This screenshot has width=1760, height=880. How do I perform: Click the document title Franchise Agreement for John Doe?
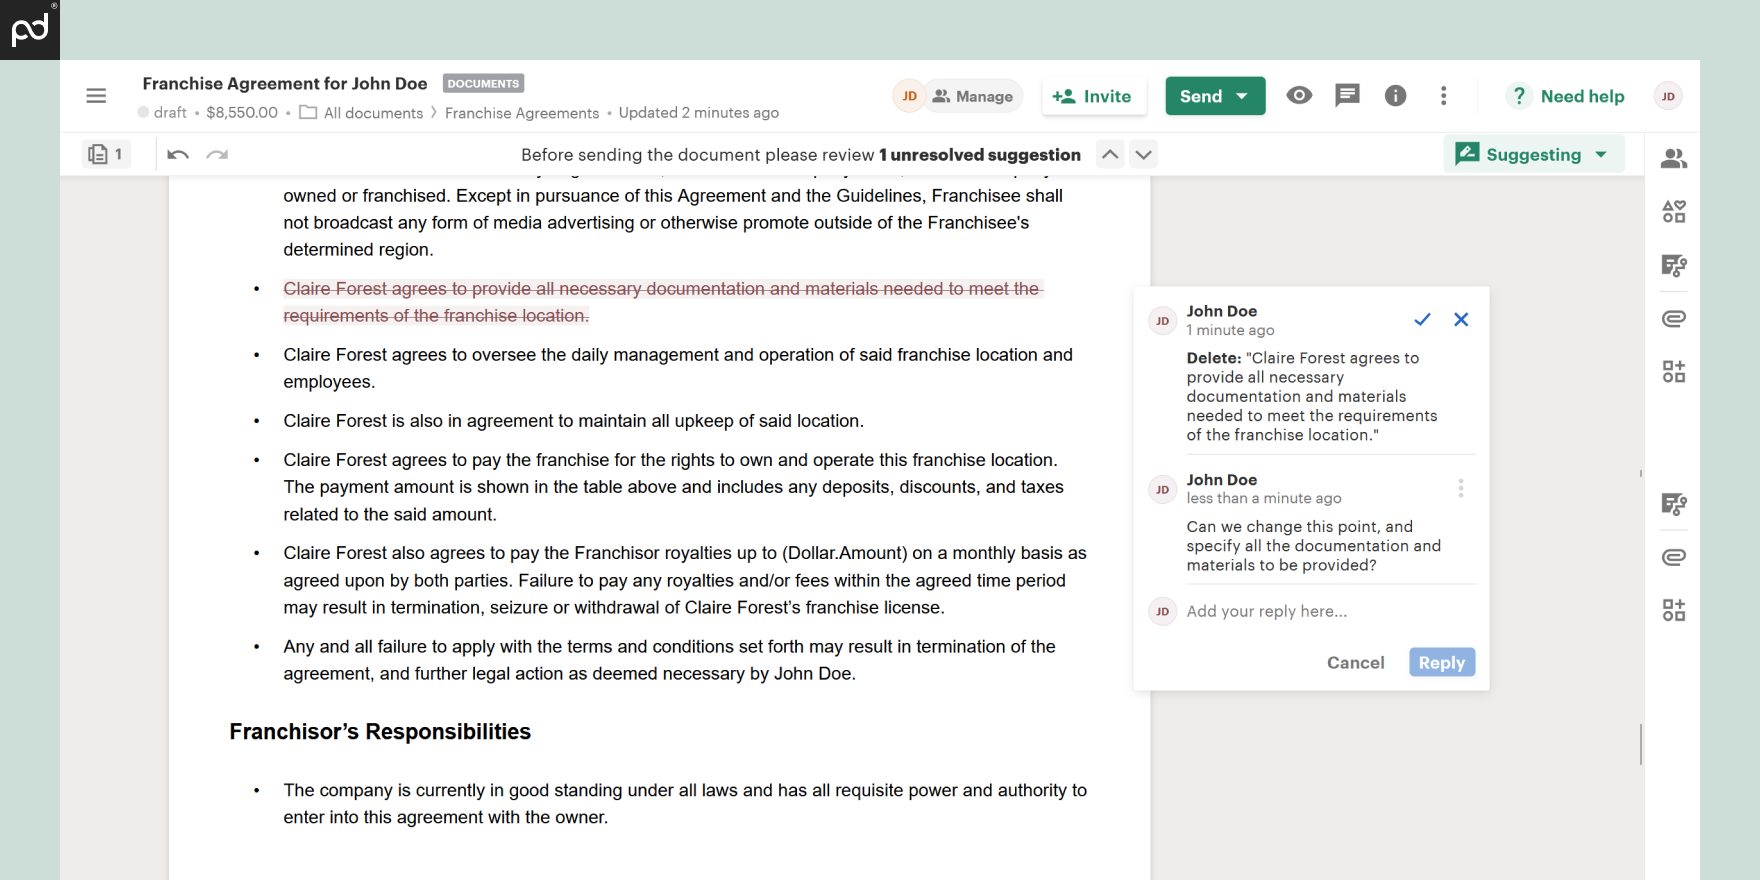point(284,83)
